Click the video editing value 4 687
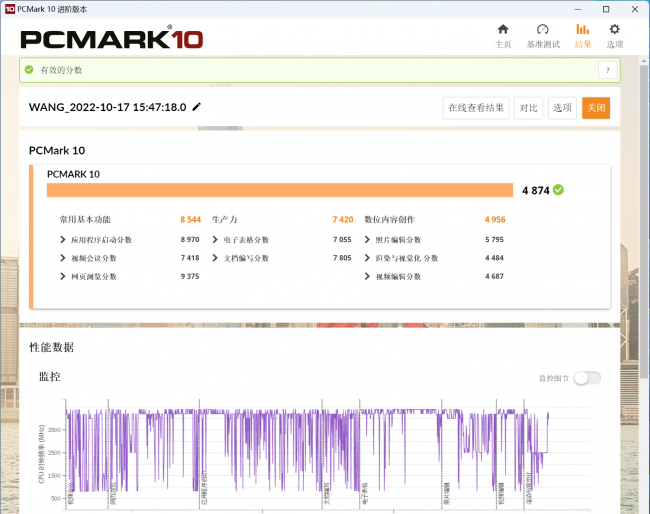The image size is (650, 514). tap(494, 276)
